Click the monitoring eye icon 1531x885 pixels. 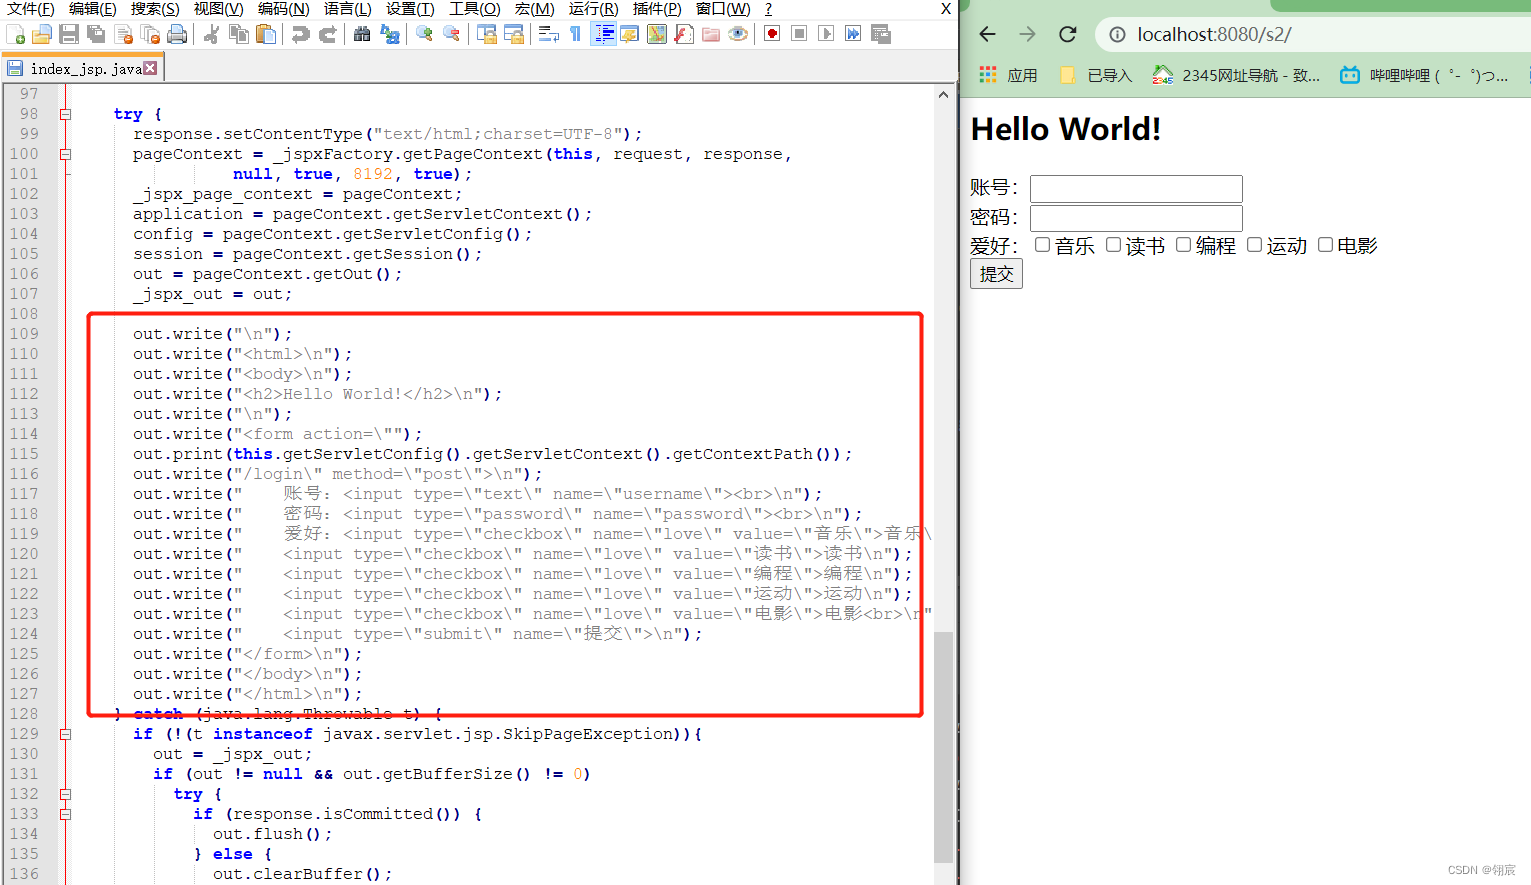click(738, 35)
